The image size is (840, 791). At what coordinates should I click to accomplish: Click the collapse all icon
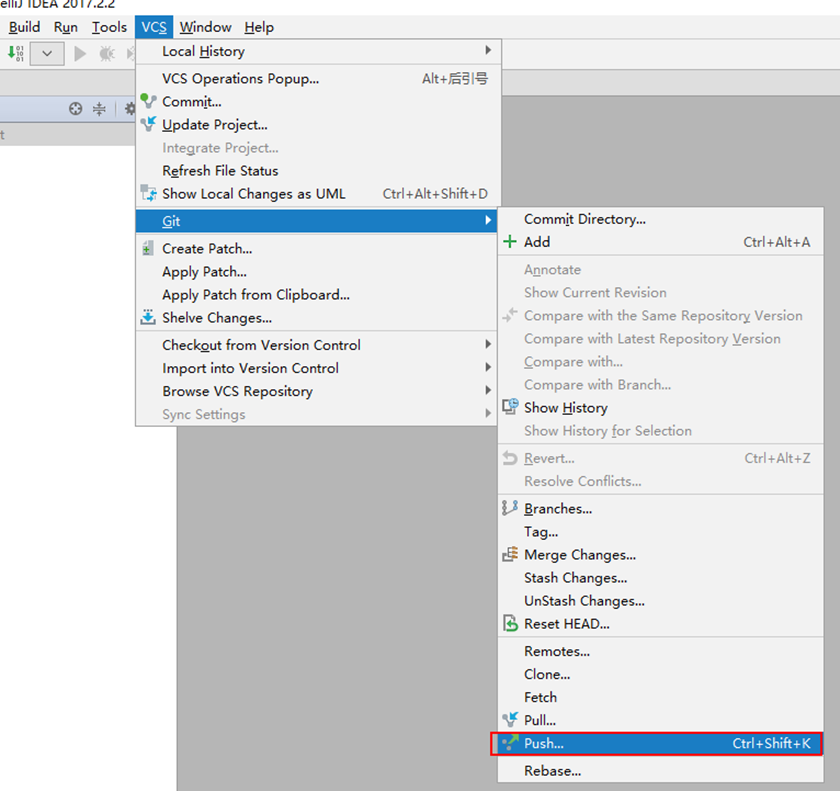(99, 109)
